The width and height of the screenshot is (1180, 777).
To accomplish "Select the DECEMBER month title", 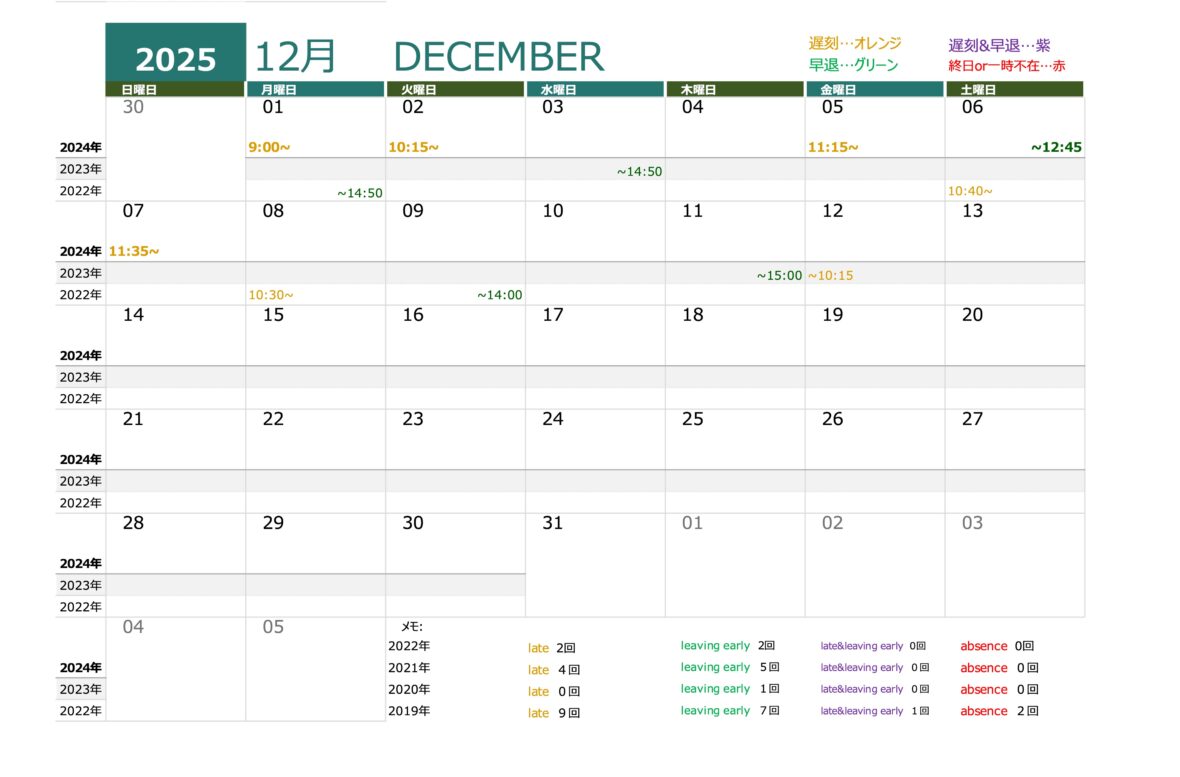I will [498, 57].
